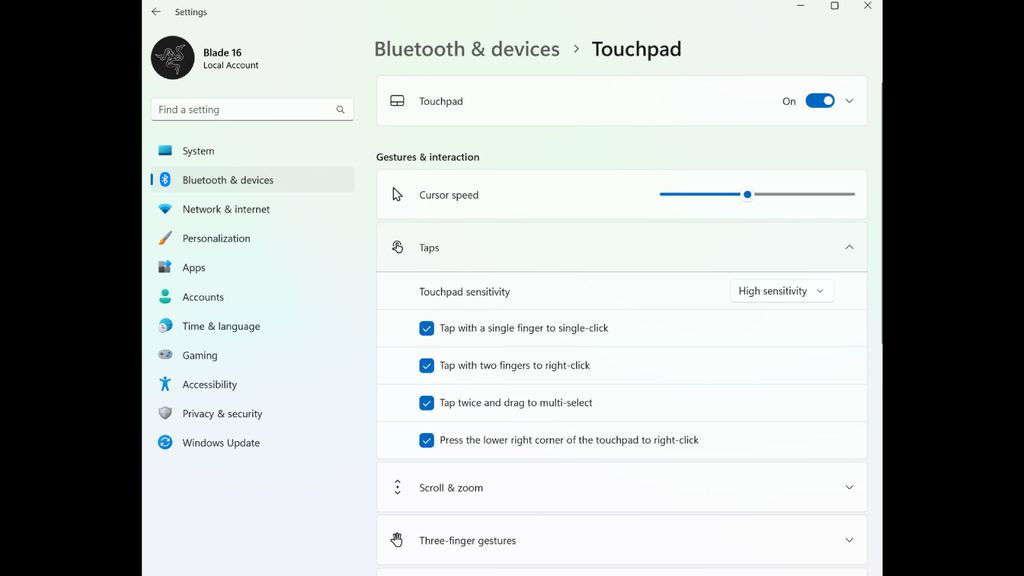The height and width of the screenshot is (576, 1024).
Task: Disable tap twice and drag to multi-select
Action: point(426,402)
